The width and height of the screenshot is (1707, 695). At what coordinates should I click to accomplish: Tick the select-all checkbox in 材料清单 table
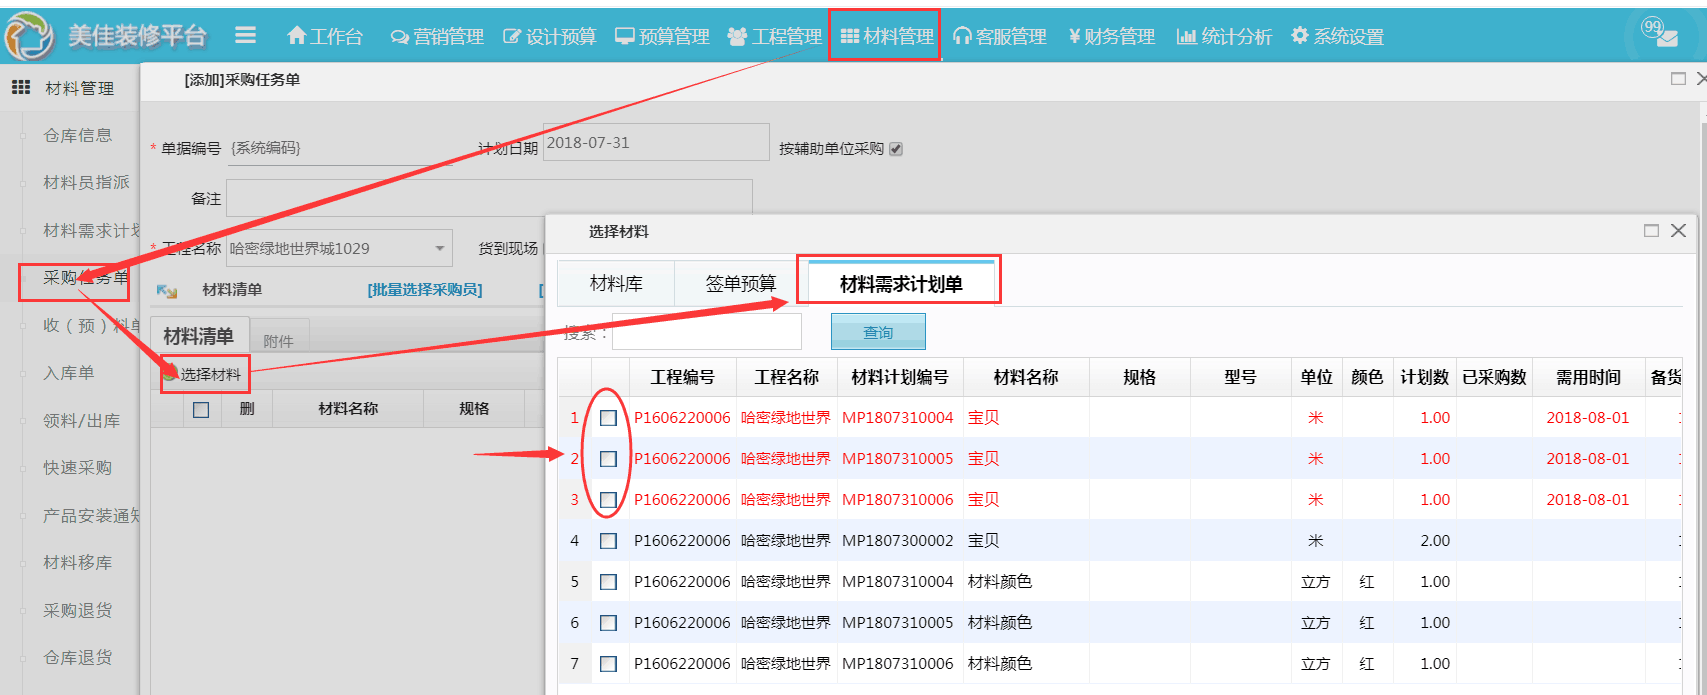[x=201, y=410]
